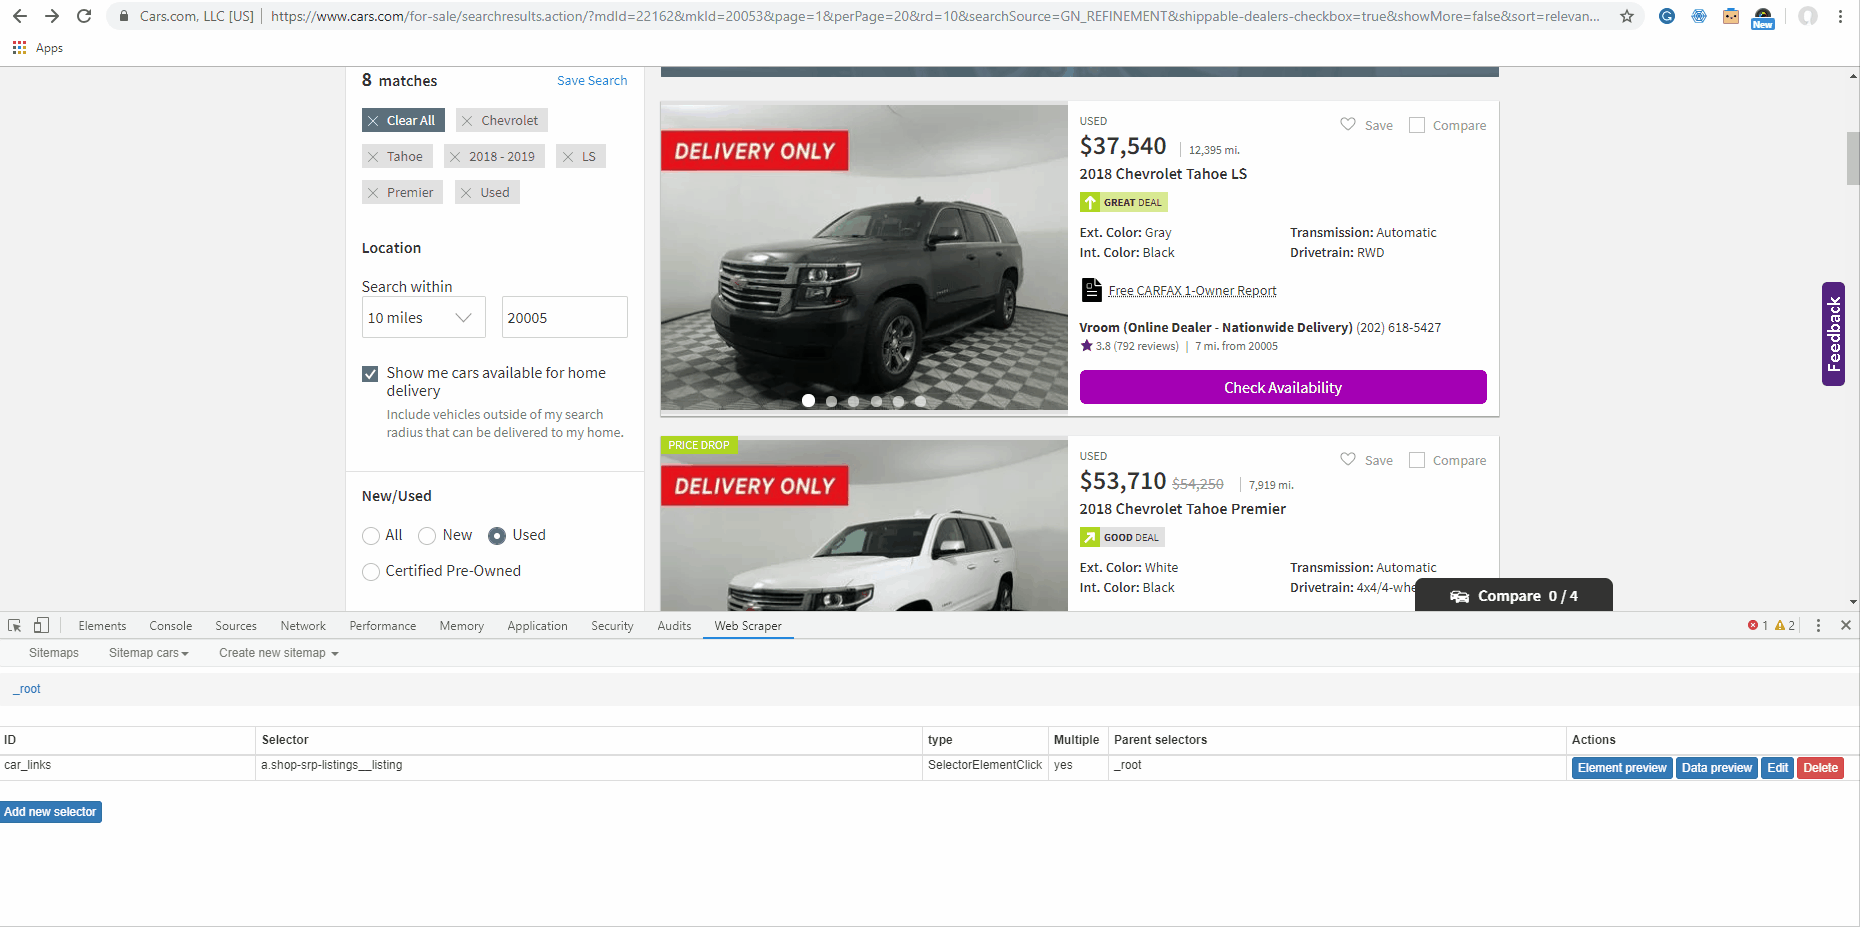Edit the car_links selector
This screenshot has width=1860, height=927.
(x=1777, y=768)
